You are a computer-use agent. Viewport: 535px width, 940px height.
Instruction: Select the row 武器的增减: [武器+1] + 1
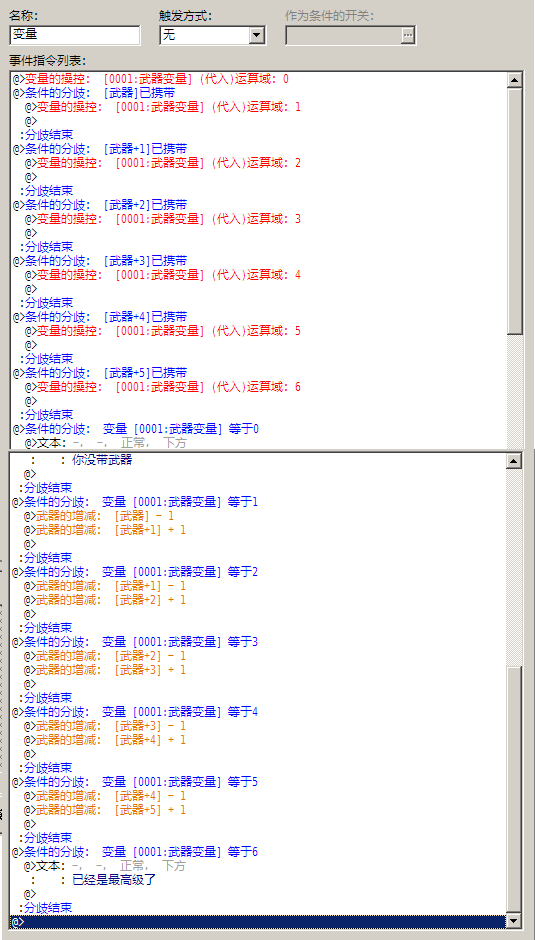click(x=259, y=530)
